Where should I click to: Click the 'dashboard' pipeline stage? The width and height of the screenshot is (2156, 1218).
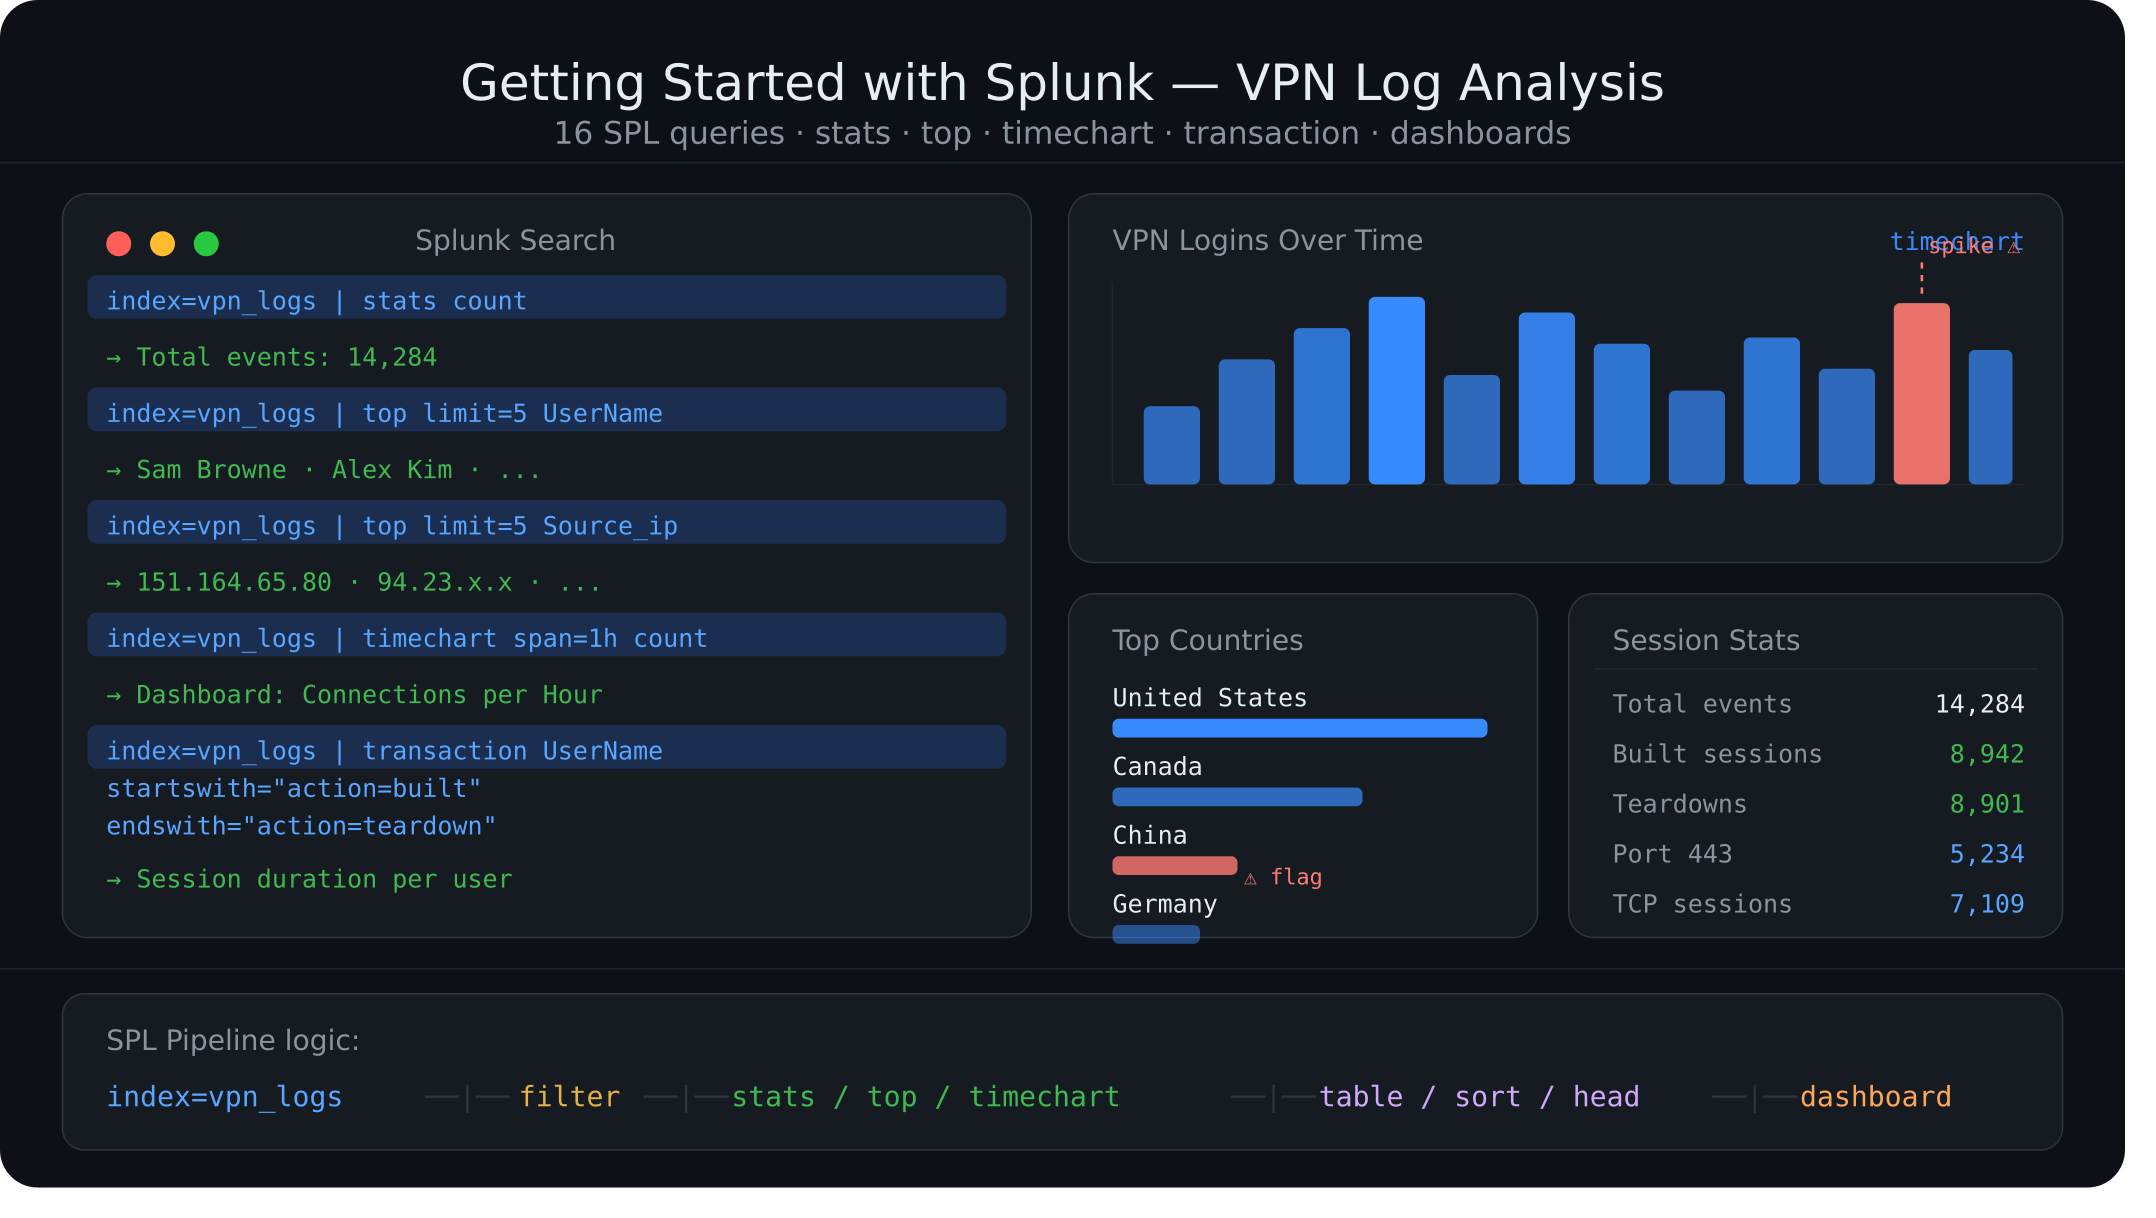click(x=1875, y=1098)
